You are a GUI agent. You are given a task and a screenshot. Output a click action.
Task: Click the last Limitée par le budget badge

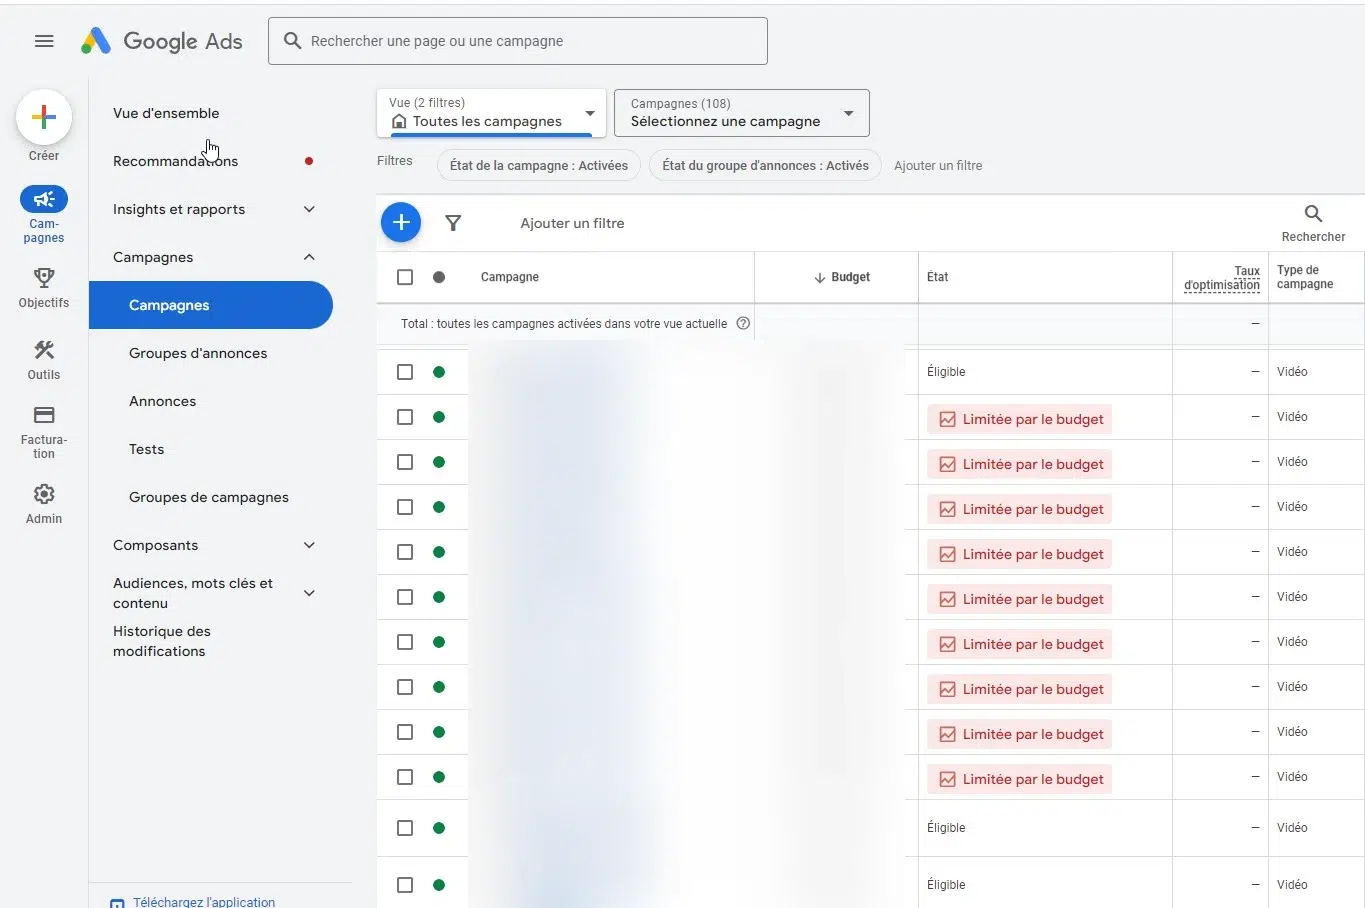click(x=1019, y=779)
